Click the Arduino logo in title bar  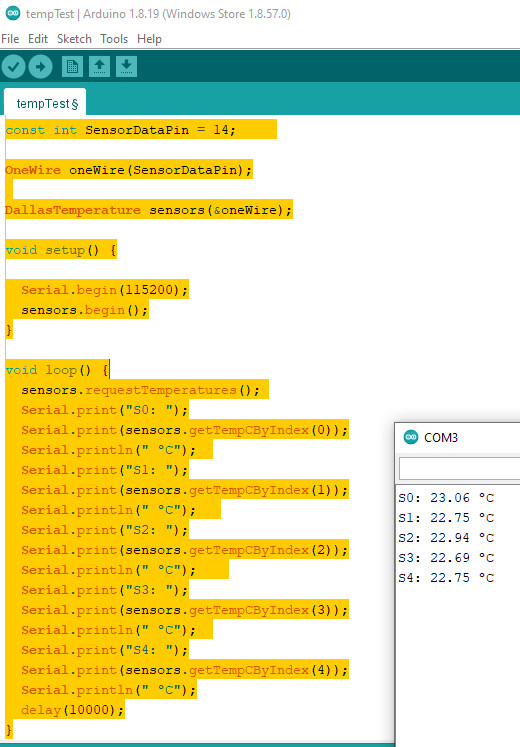click(13, 13)
